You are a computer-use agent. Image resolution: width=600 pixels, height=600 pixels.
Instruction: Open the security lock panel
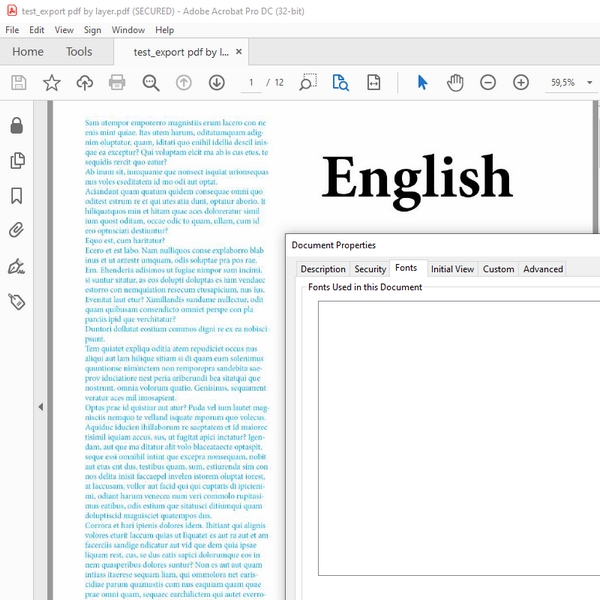pos(16,126)
